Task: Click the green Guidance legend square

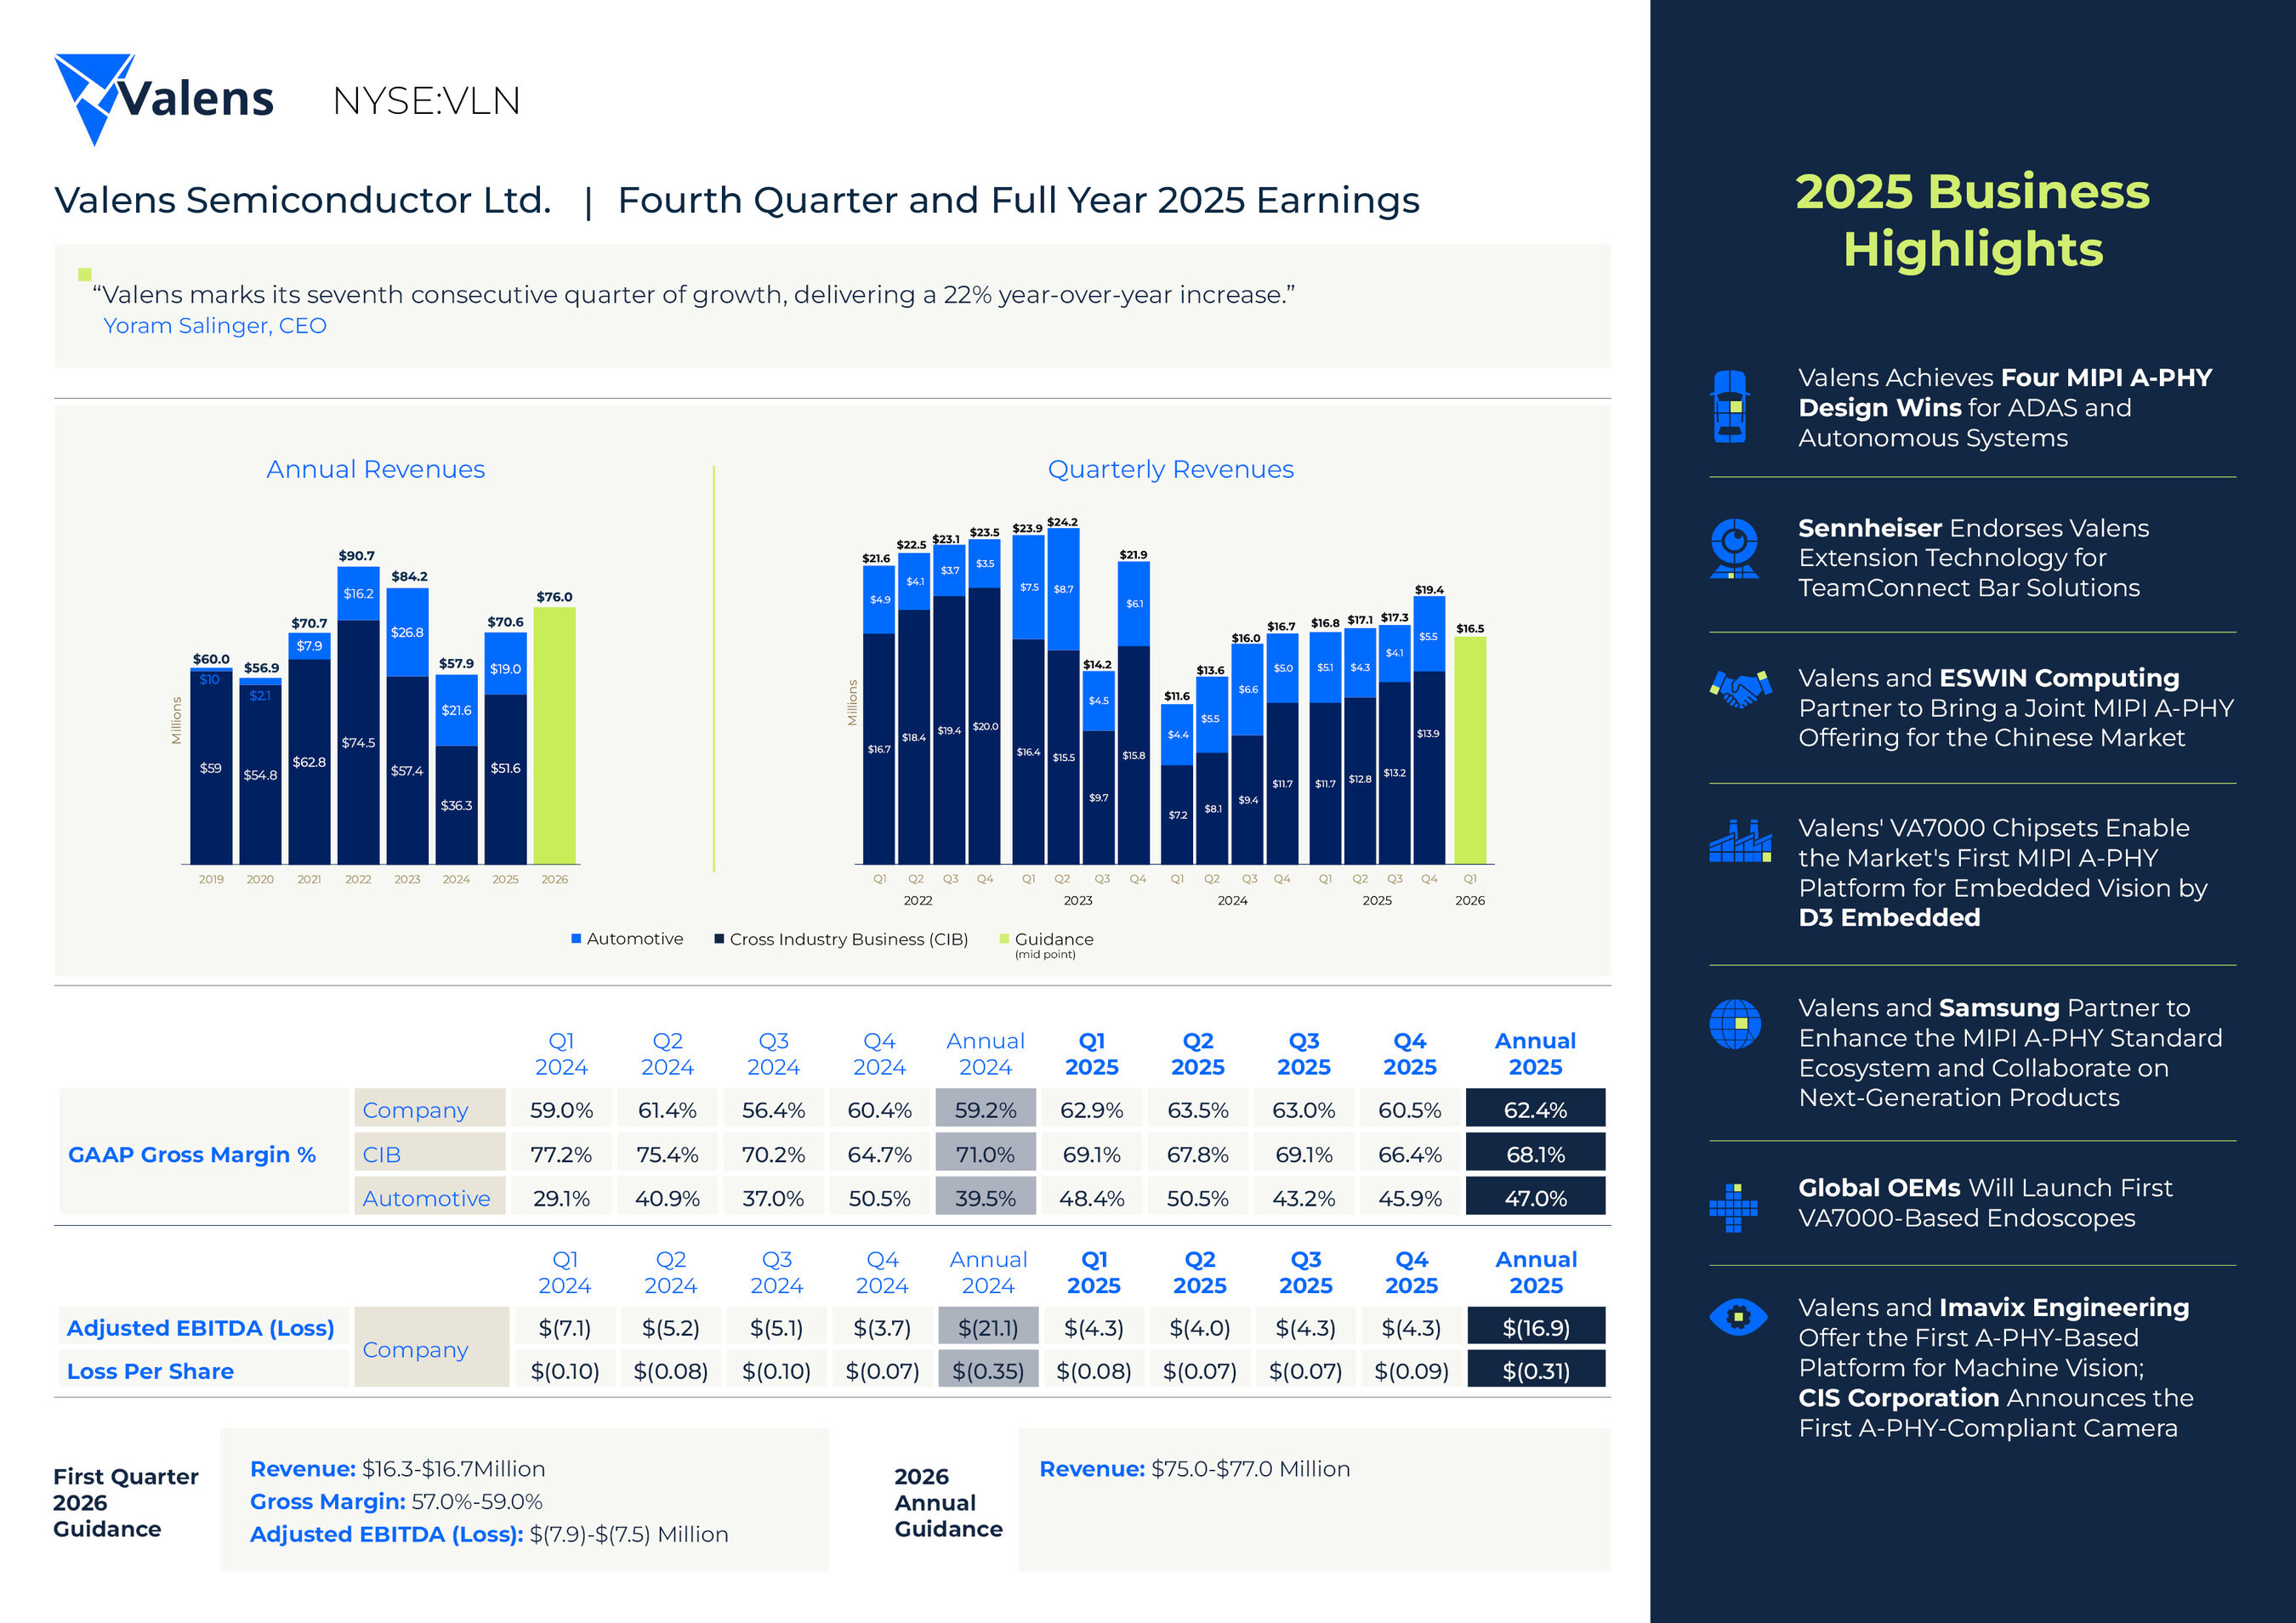Action: point(1004,938)
